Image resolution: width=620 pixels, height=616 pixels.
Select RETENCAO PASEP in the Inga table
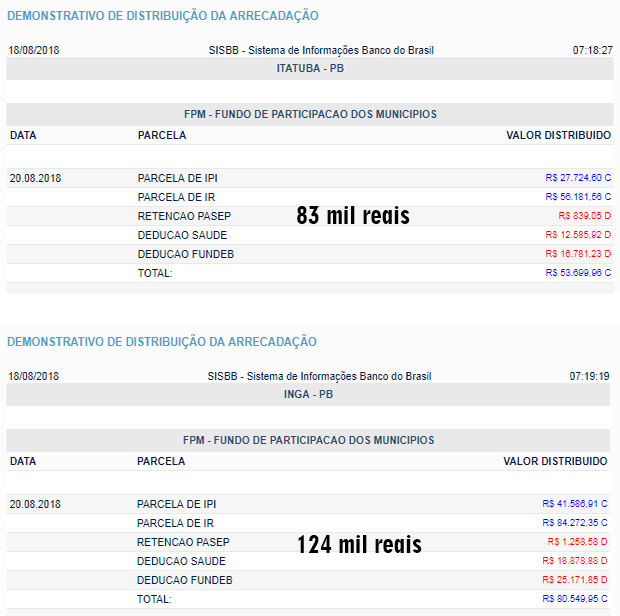coord(183,542)
